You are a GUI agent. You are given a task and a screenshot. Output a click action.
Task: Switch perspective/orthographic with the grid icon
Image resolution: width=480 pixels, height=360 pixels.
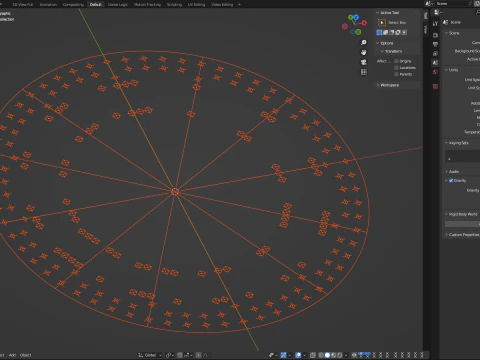[x=364, y=72]
